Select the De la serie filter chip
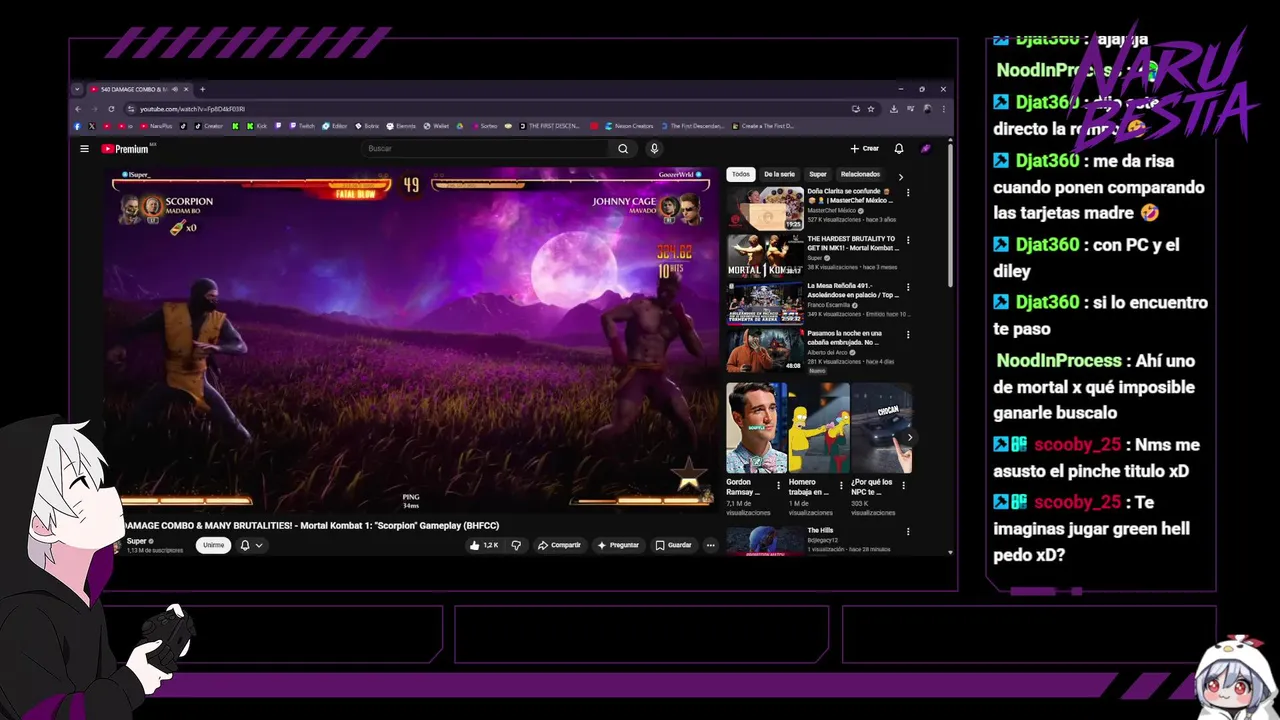 pyautogui.click(x=779, y=174)
